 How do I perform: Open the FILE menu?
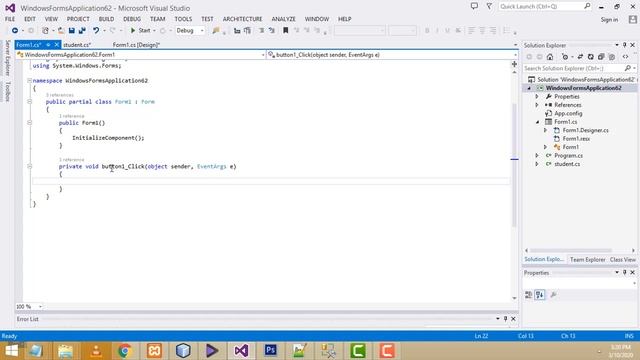10,19
